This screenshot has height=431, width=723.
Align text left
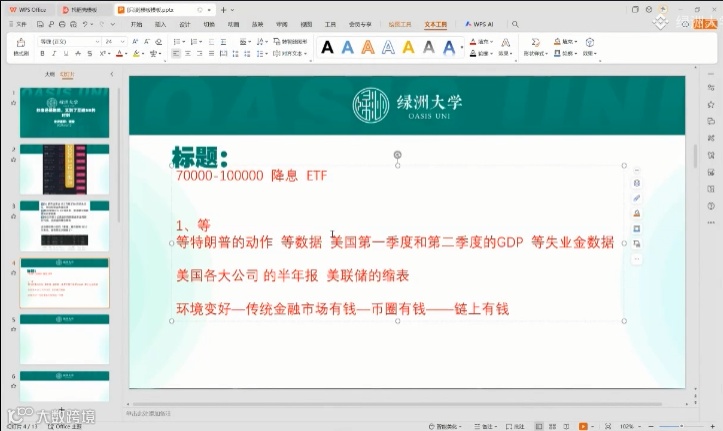point(176,54)
